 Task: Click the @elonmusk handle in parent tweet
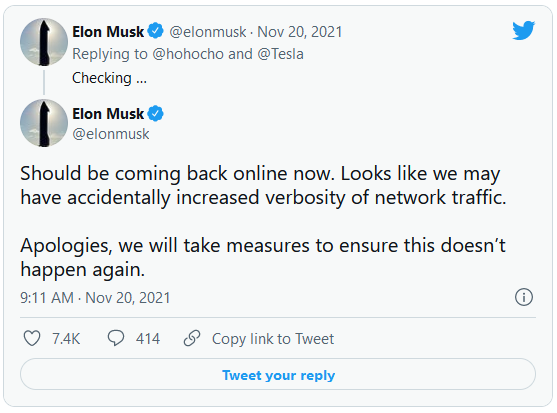[207, 32]
